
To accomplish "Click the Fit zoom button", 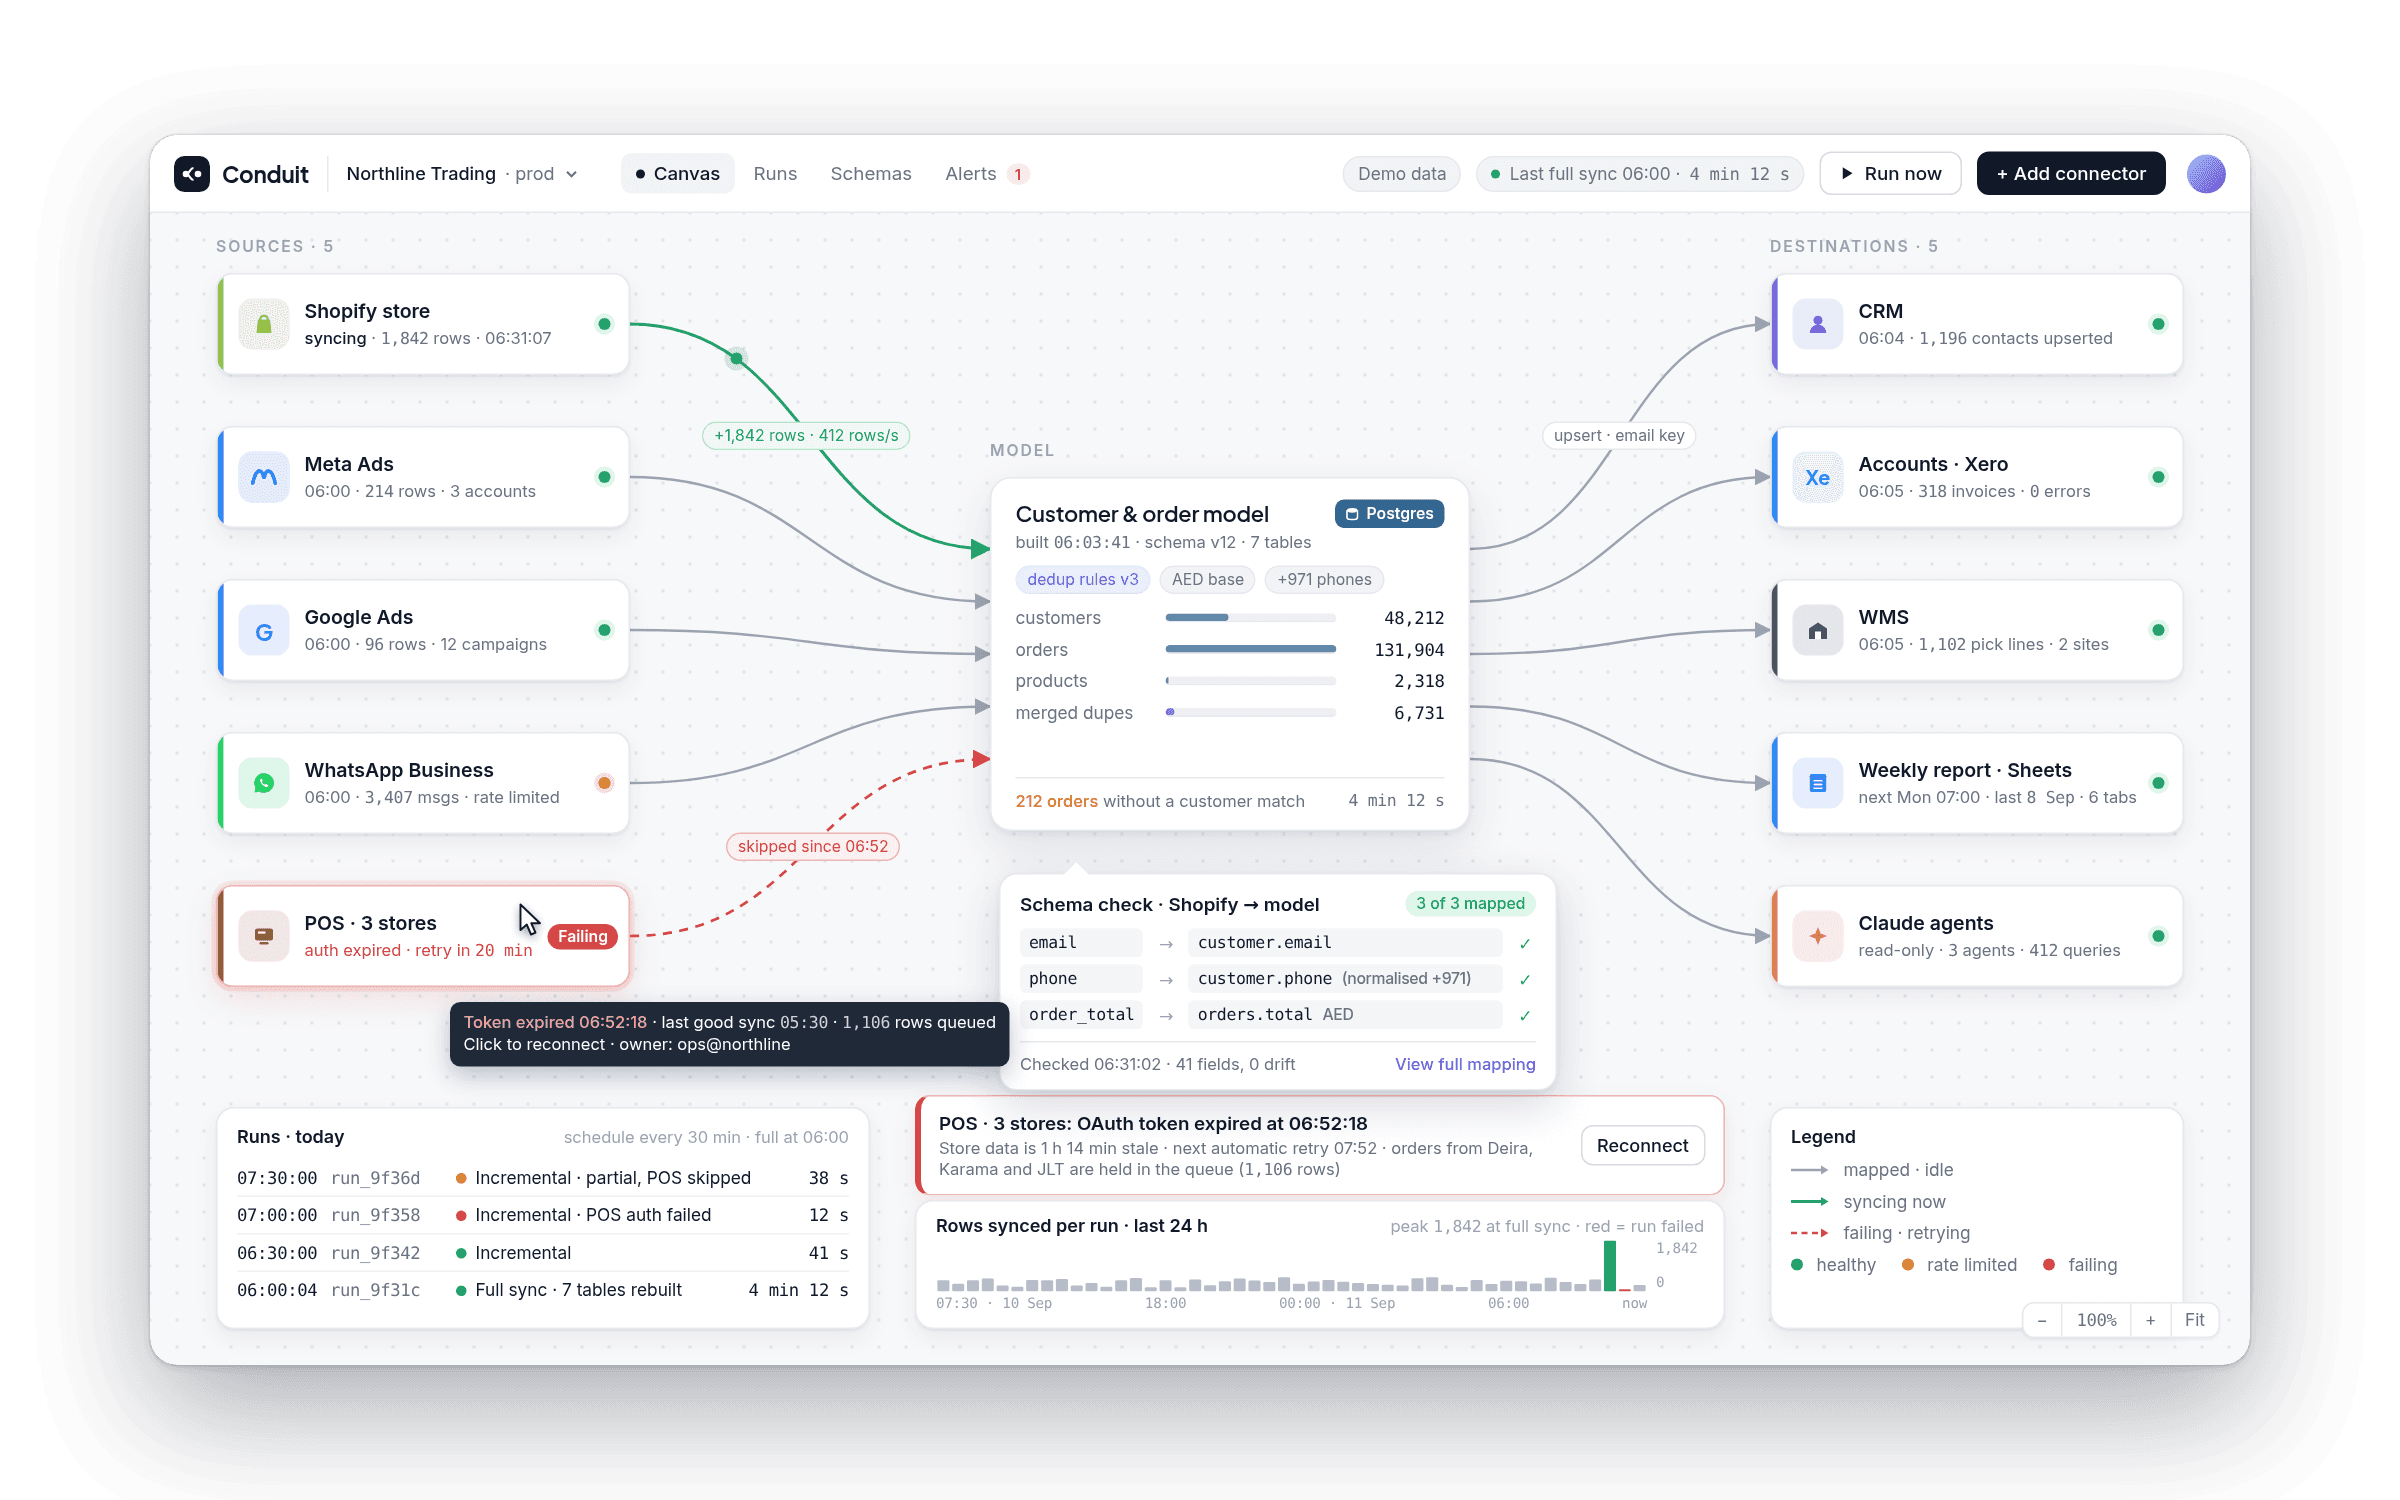I will pyautogui.click(x=2194, y=1320).
